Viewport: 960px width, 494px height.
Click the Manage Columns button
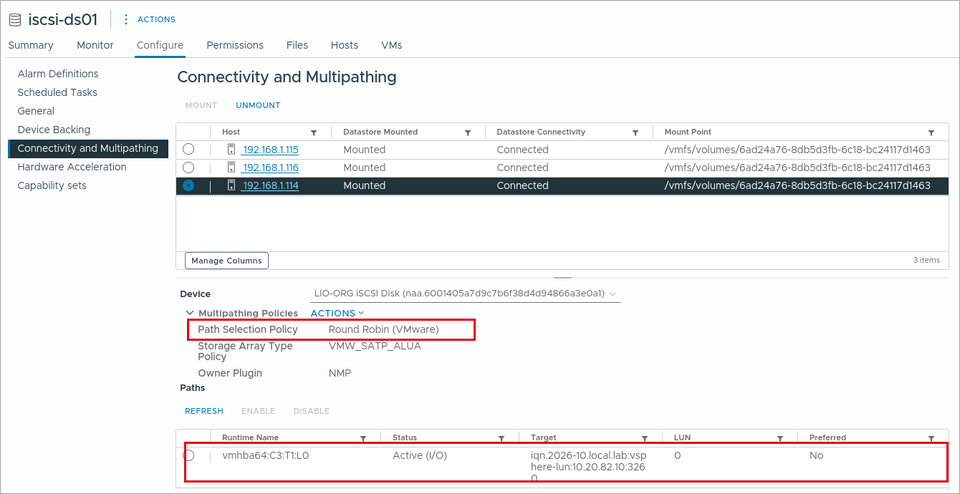tap(227, 261)
